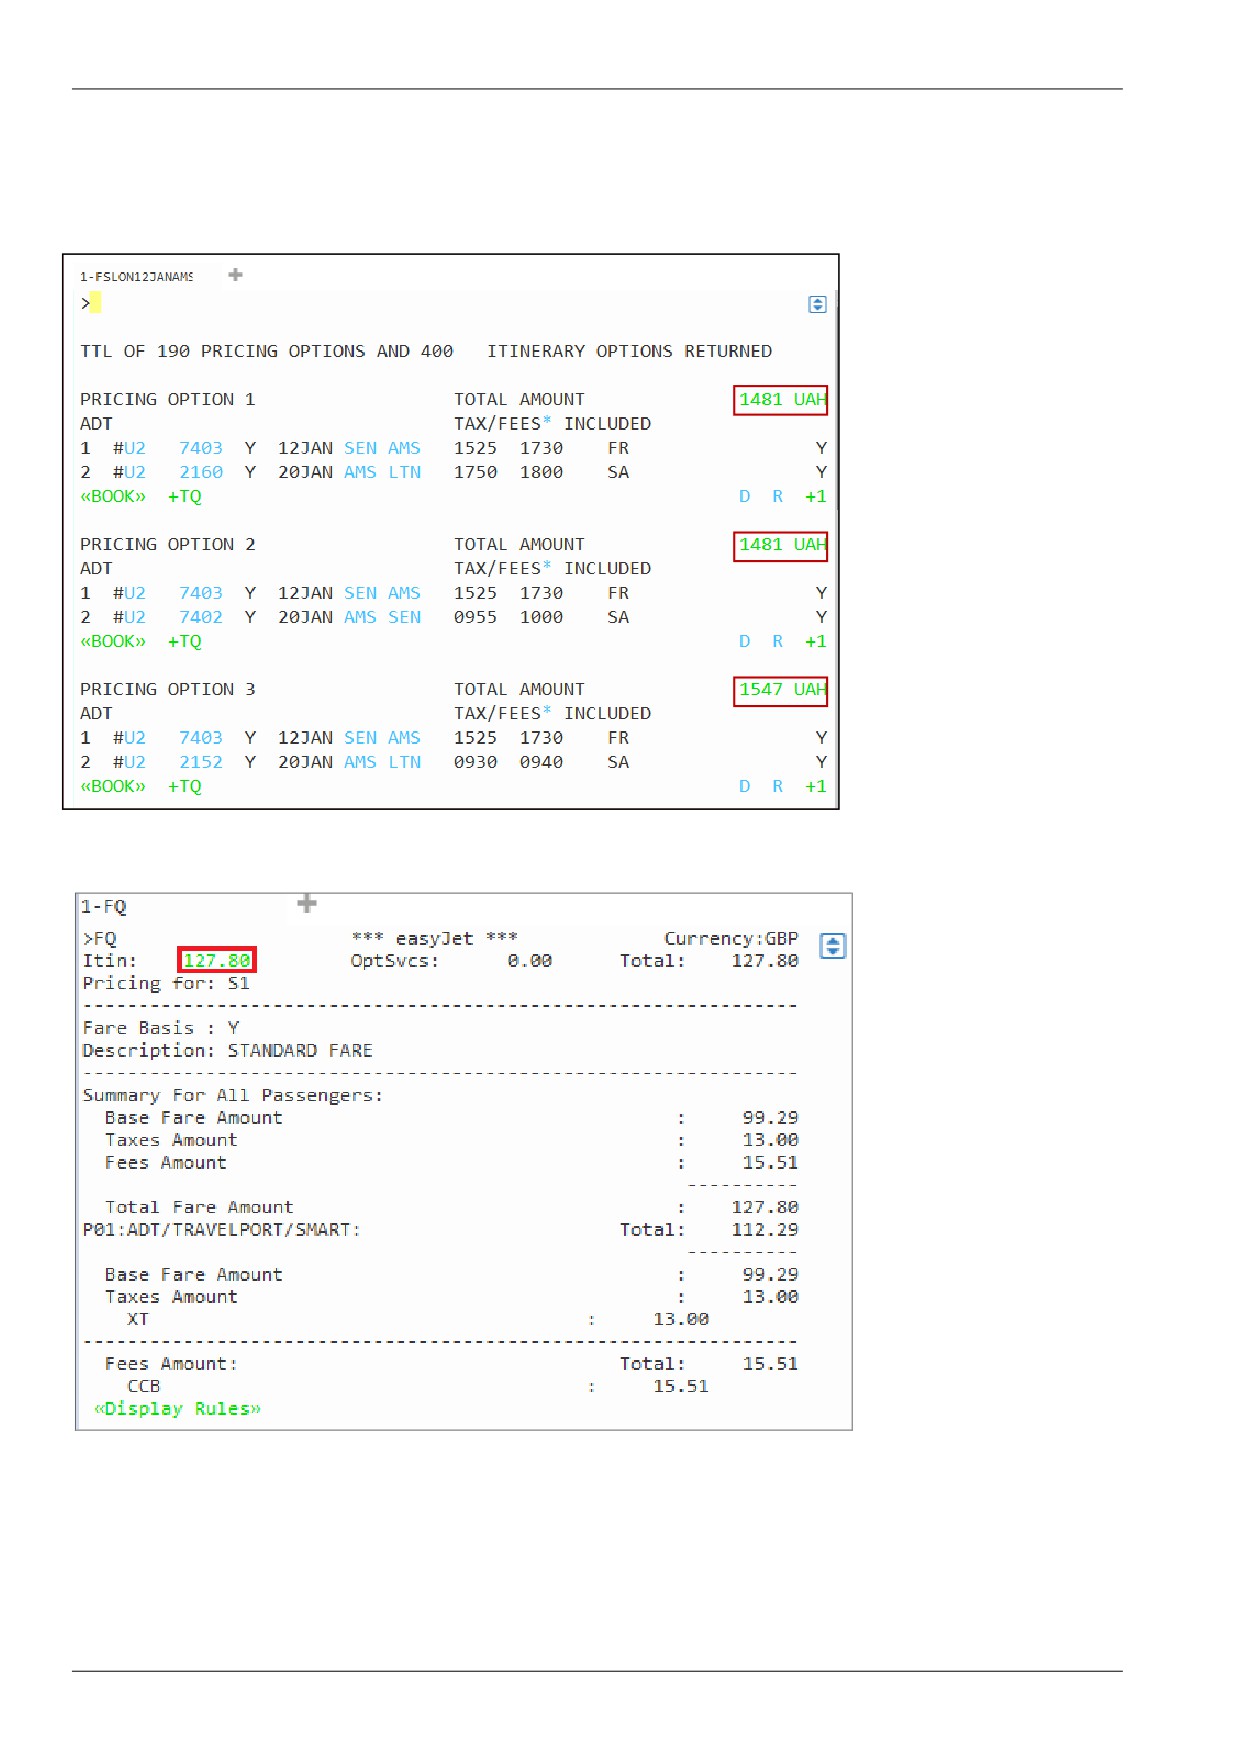This screenshot has width=1239, height=1754.
Task: Click +1 link in Pricing Option 2
Action: click(x=816, y=641)
